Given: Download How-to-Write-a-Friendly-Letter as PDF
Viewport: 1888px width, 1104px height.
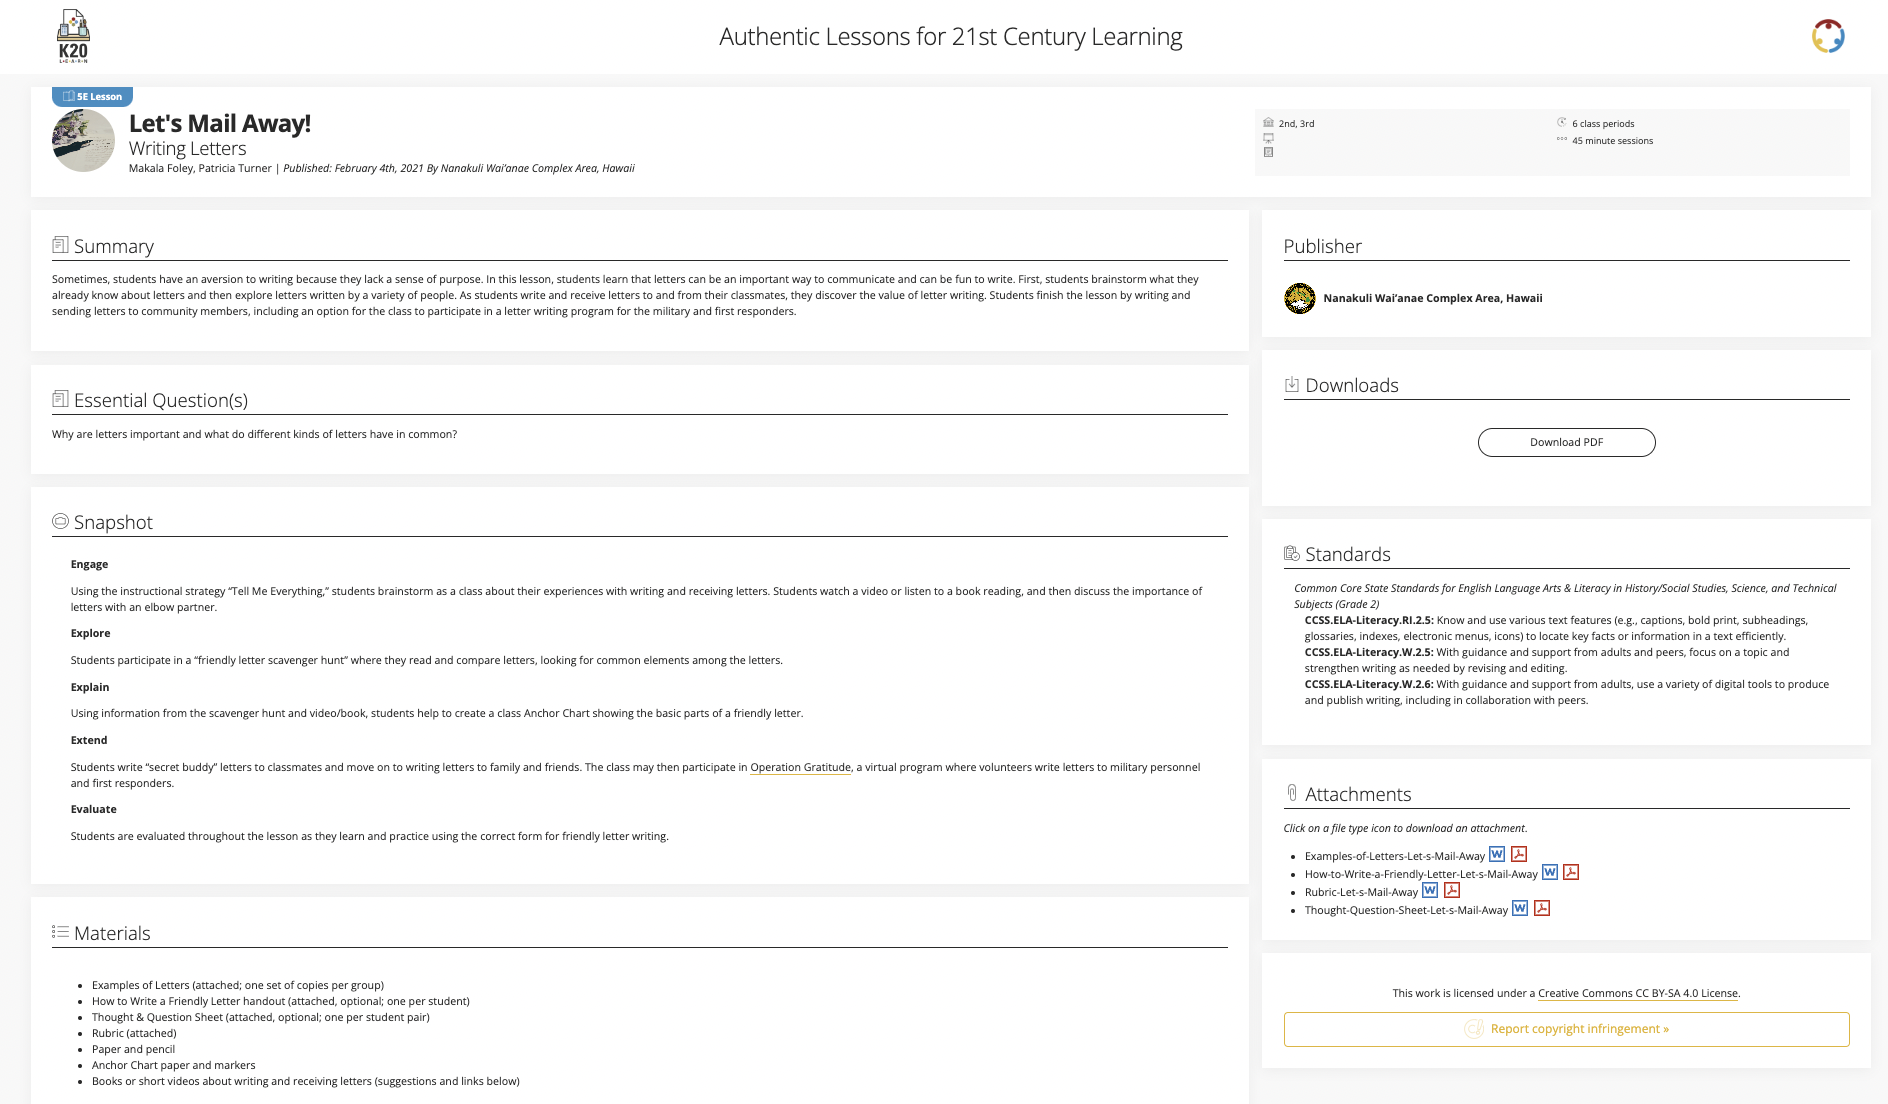Looking at the screenshot, I should tap(1571, 872).
